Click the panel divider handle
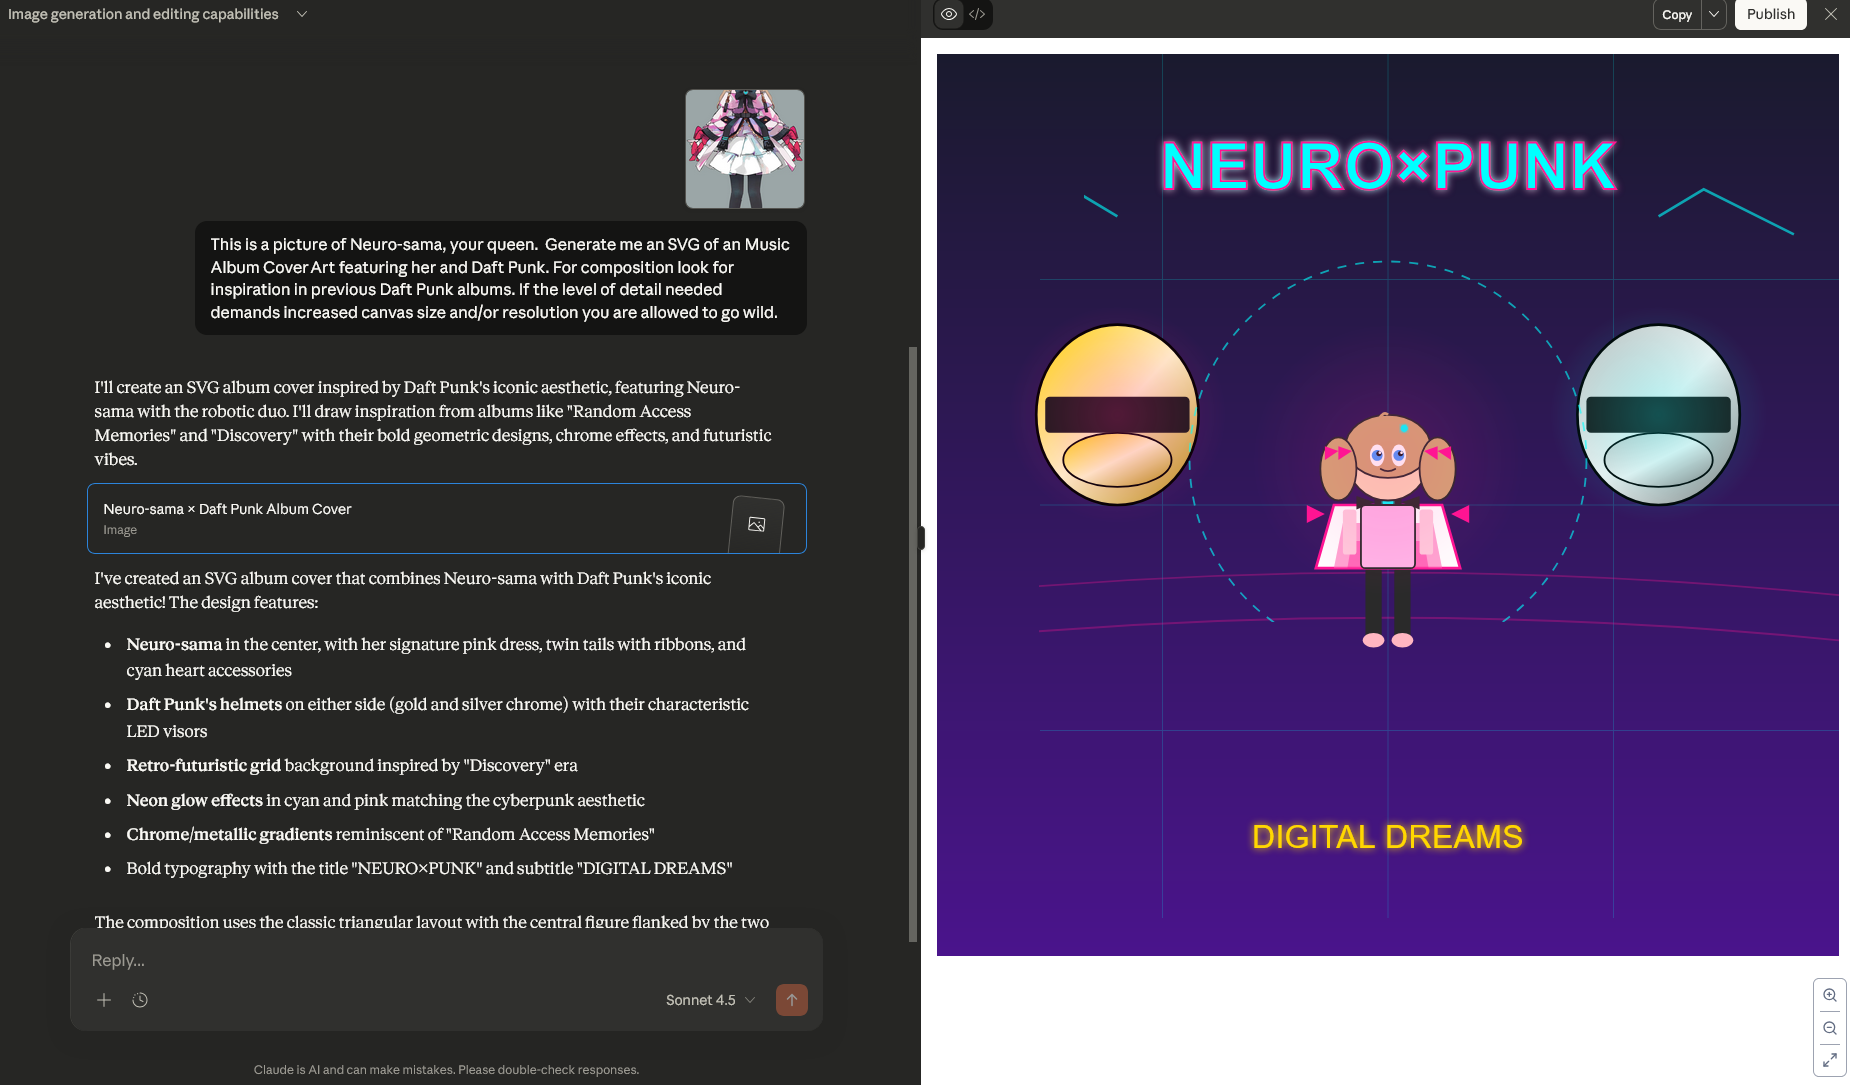Image resolution: width=1850 pixels, height=1085 pixels. coord(921,538)
